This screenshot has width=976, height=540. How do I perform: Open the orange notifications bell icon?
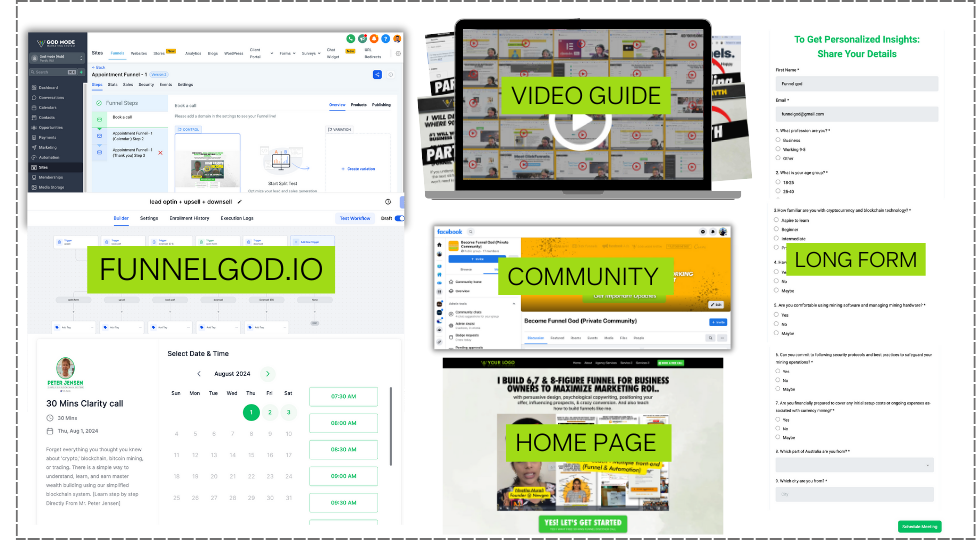click(x=374, y=39)
